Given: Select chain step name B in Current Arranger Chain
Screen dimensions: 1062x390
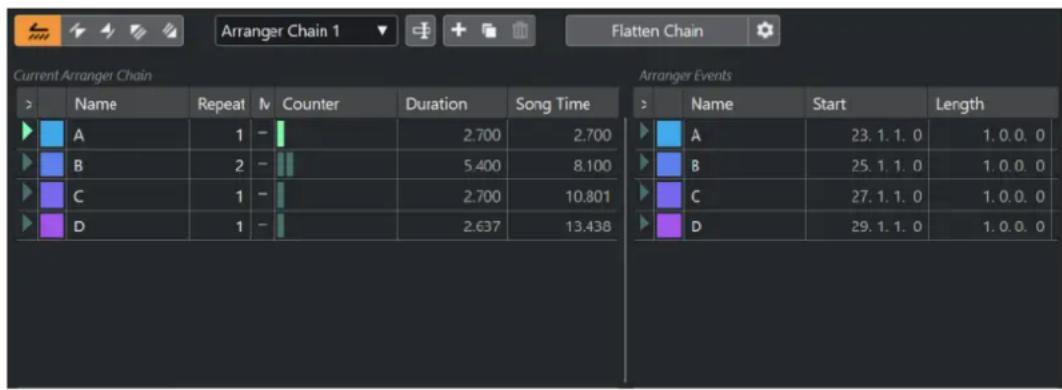Looking at the screenshot, I should tap(79, 166).
